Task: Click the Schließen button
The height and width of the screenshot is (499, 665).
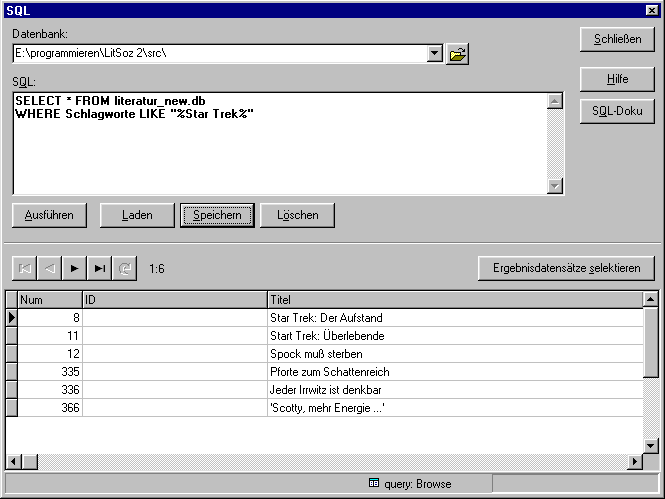Action: point(617,39)
